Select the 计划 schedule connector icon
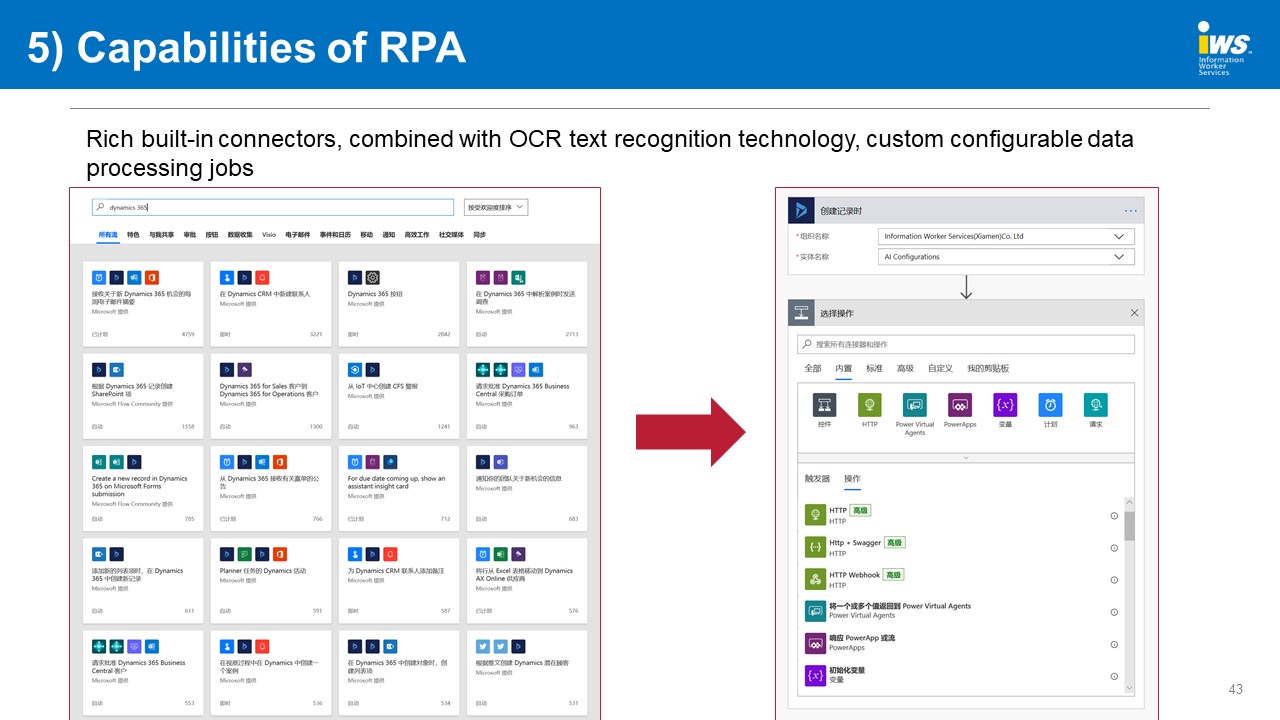This screenshot has height=720, width=1280. point(1050,404)
